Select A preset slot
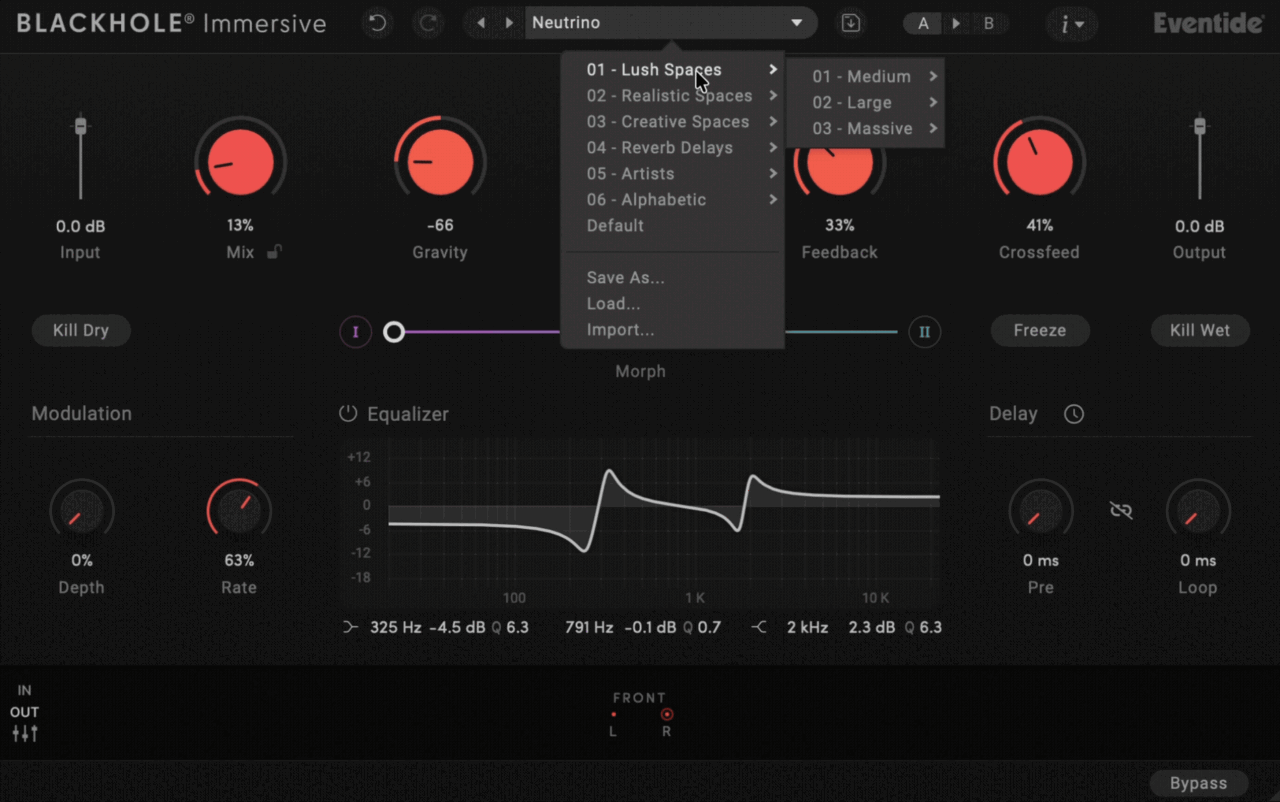Screen dimensions: 1280x802 click(923, 23)
